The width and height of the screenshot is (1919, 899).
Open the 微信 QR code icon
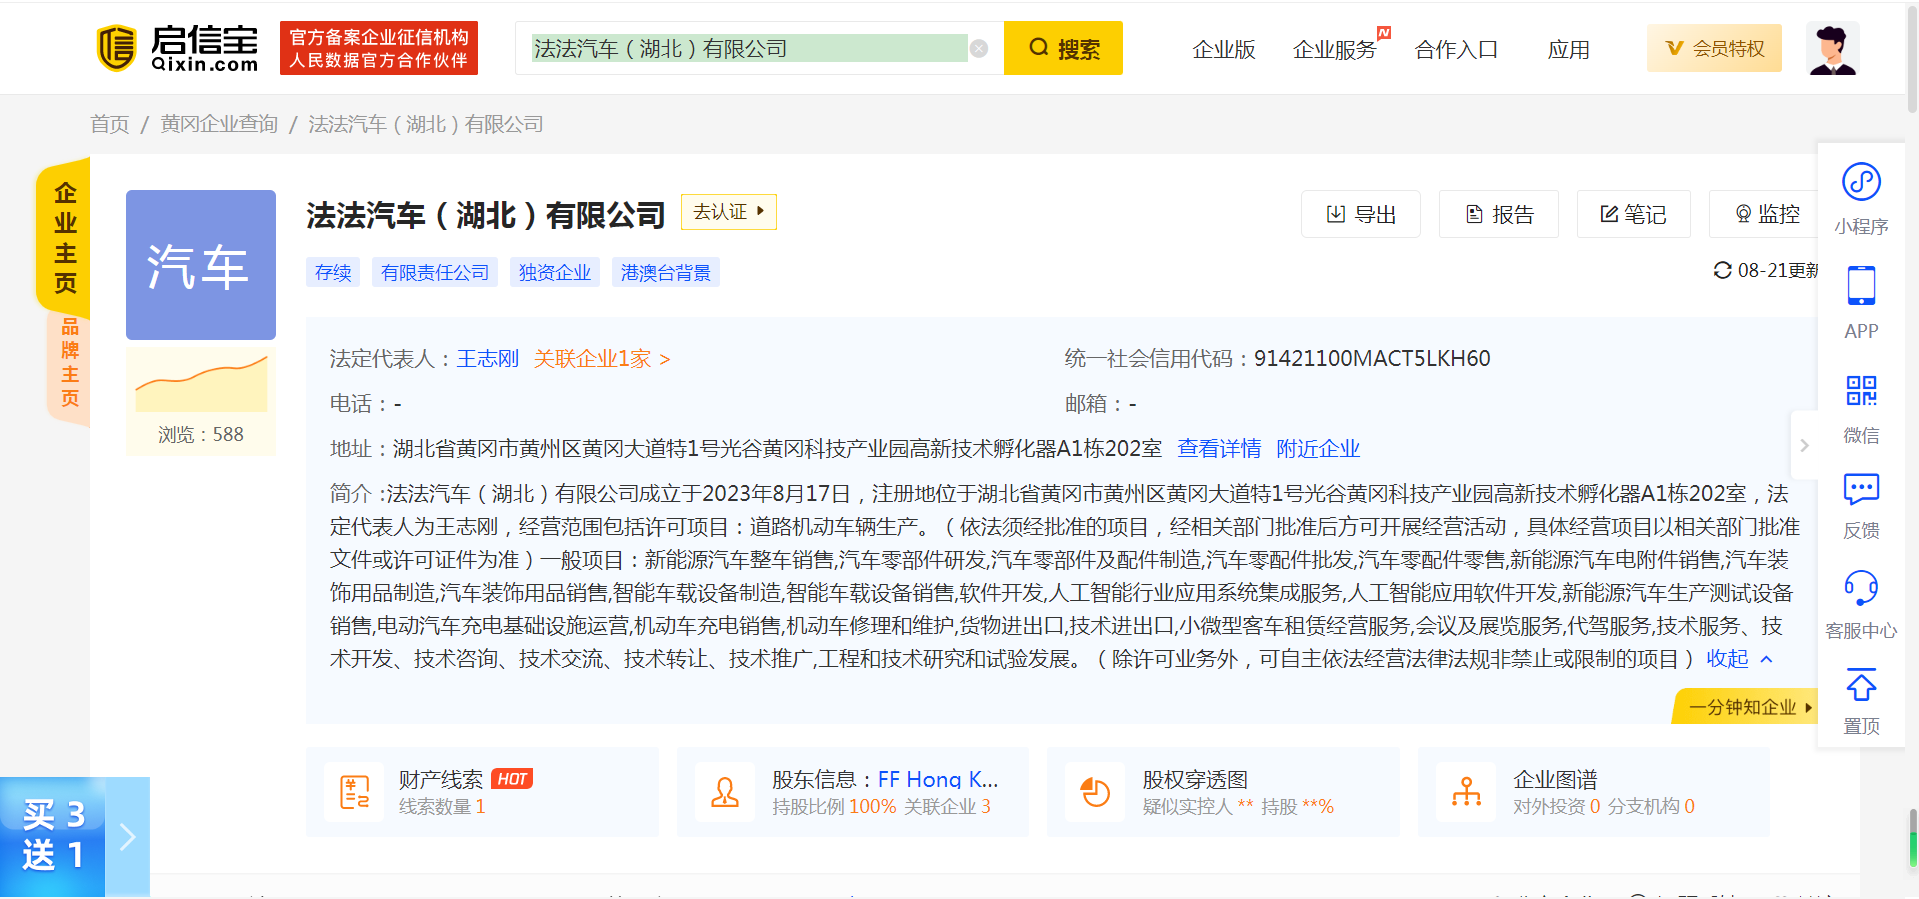1861,390
